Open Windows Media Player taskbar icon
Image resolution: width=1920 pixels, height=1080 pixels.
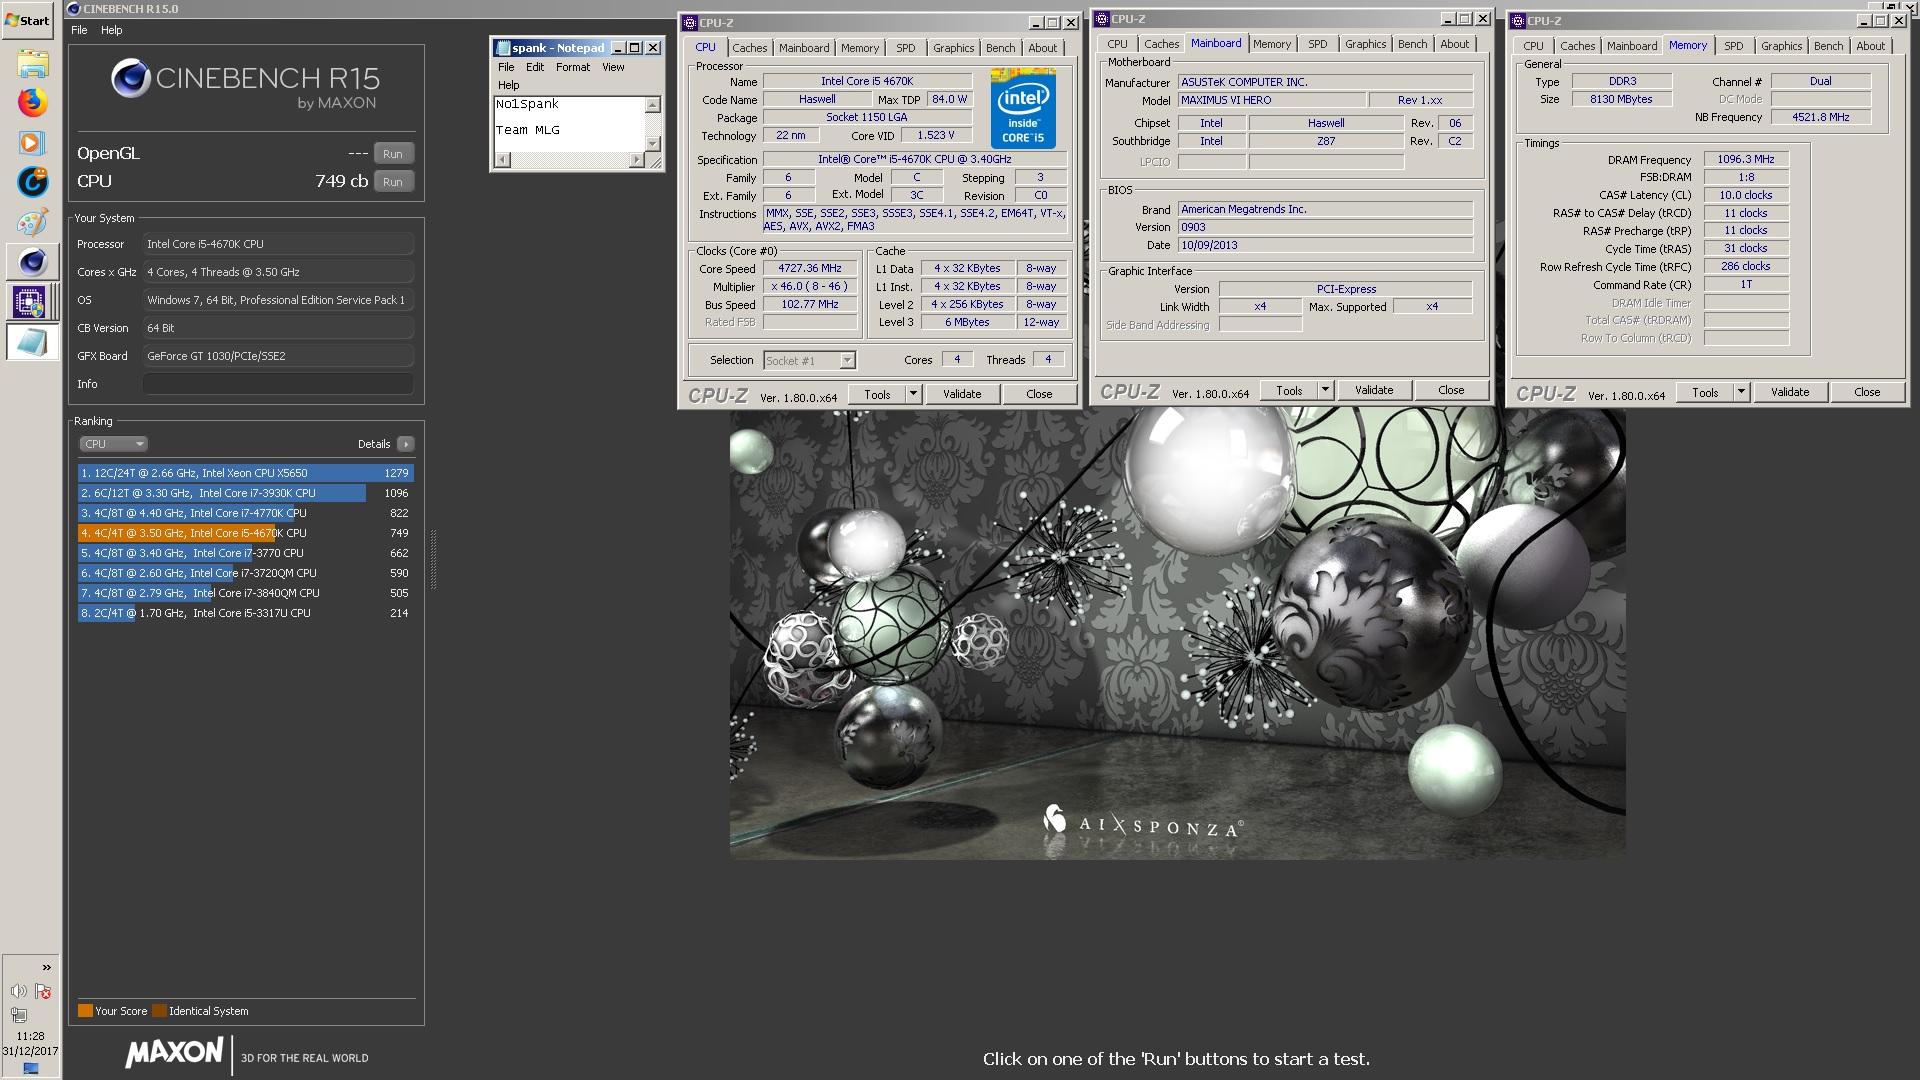[32, 142]
